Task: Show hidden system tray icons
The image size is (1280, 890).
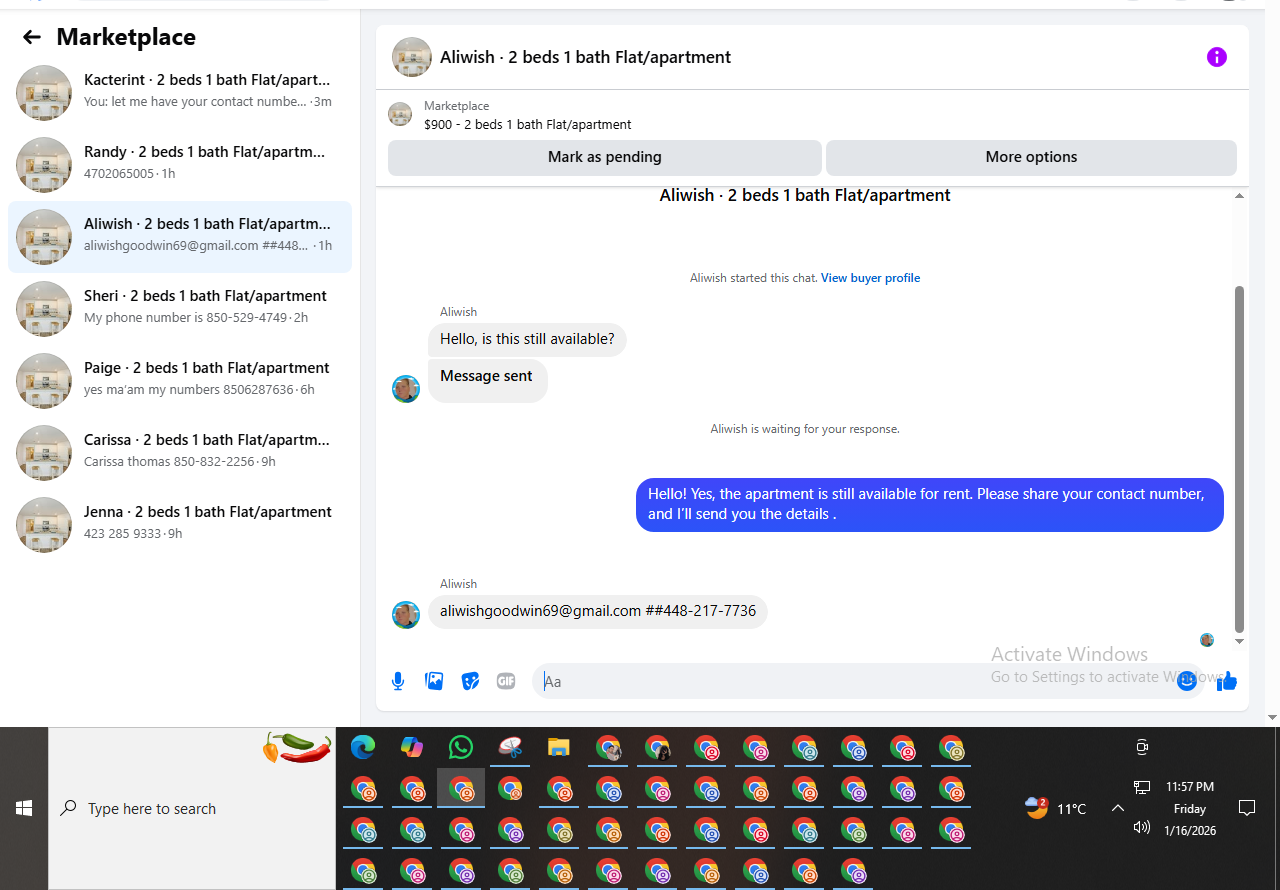Action: point(1118,808)
